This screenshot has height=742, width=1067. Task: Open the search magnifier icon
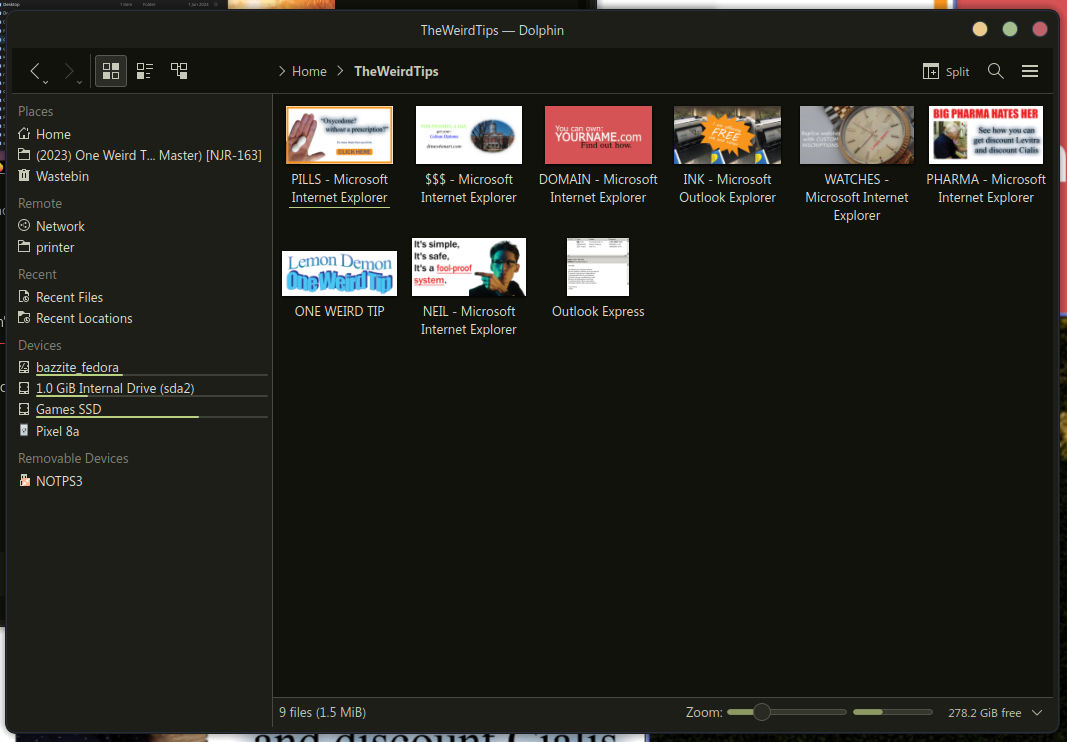click(996, 71)
